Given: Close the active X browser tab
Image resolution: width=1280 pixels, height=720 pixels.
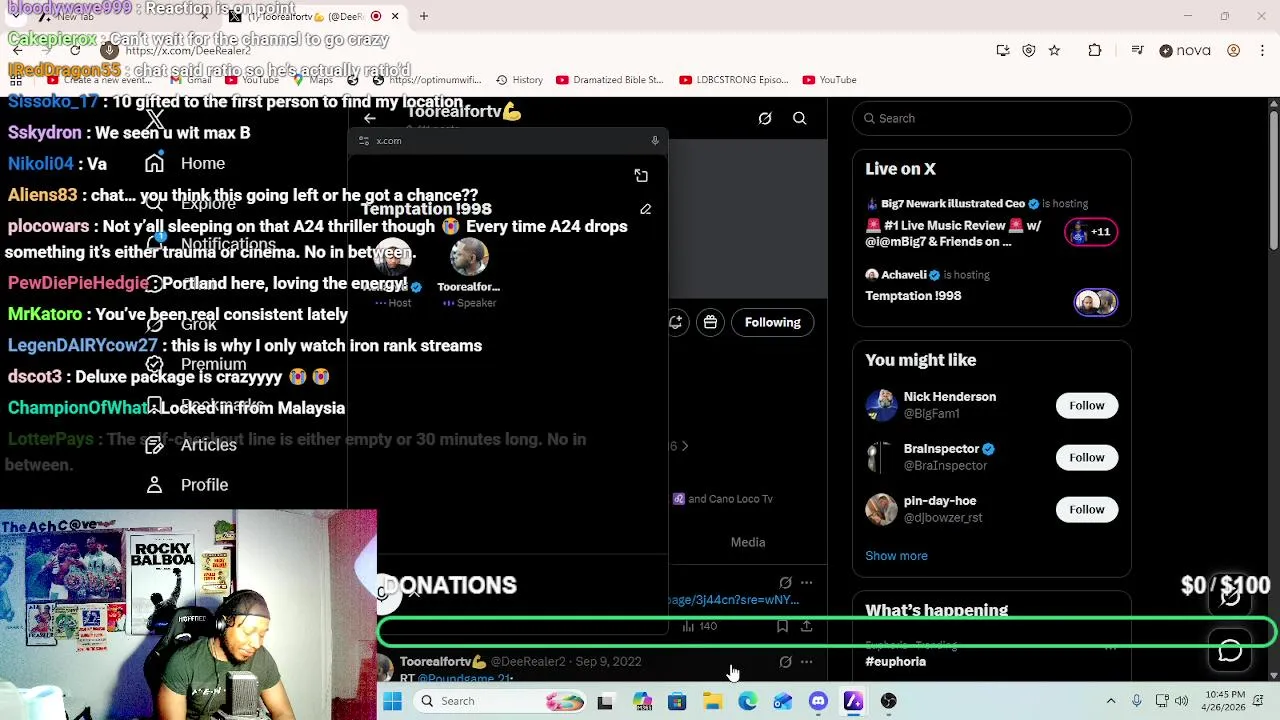Looking at the screenshot, I should (395, 16).
